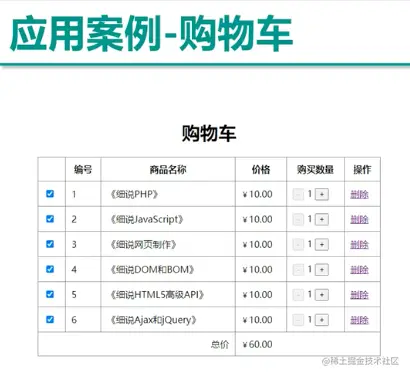The height and width of the screenshot is (377, 410).
Task: Click the ¥10.00 price of 《细说PHP》
Action: [258, 194]
